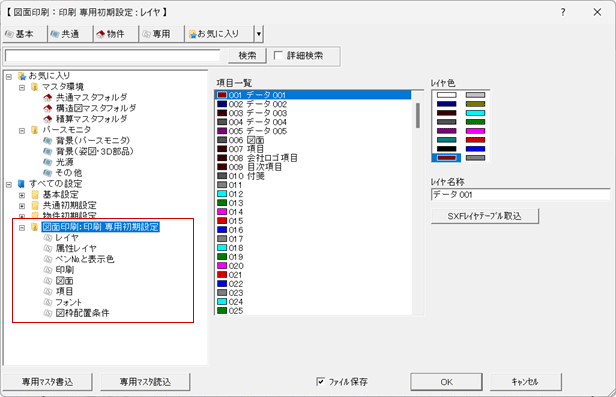Click the 専用マスタ読込 button
The height and width of the screenshot is (397, 616).
145,382
